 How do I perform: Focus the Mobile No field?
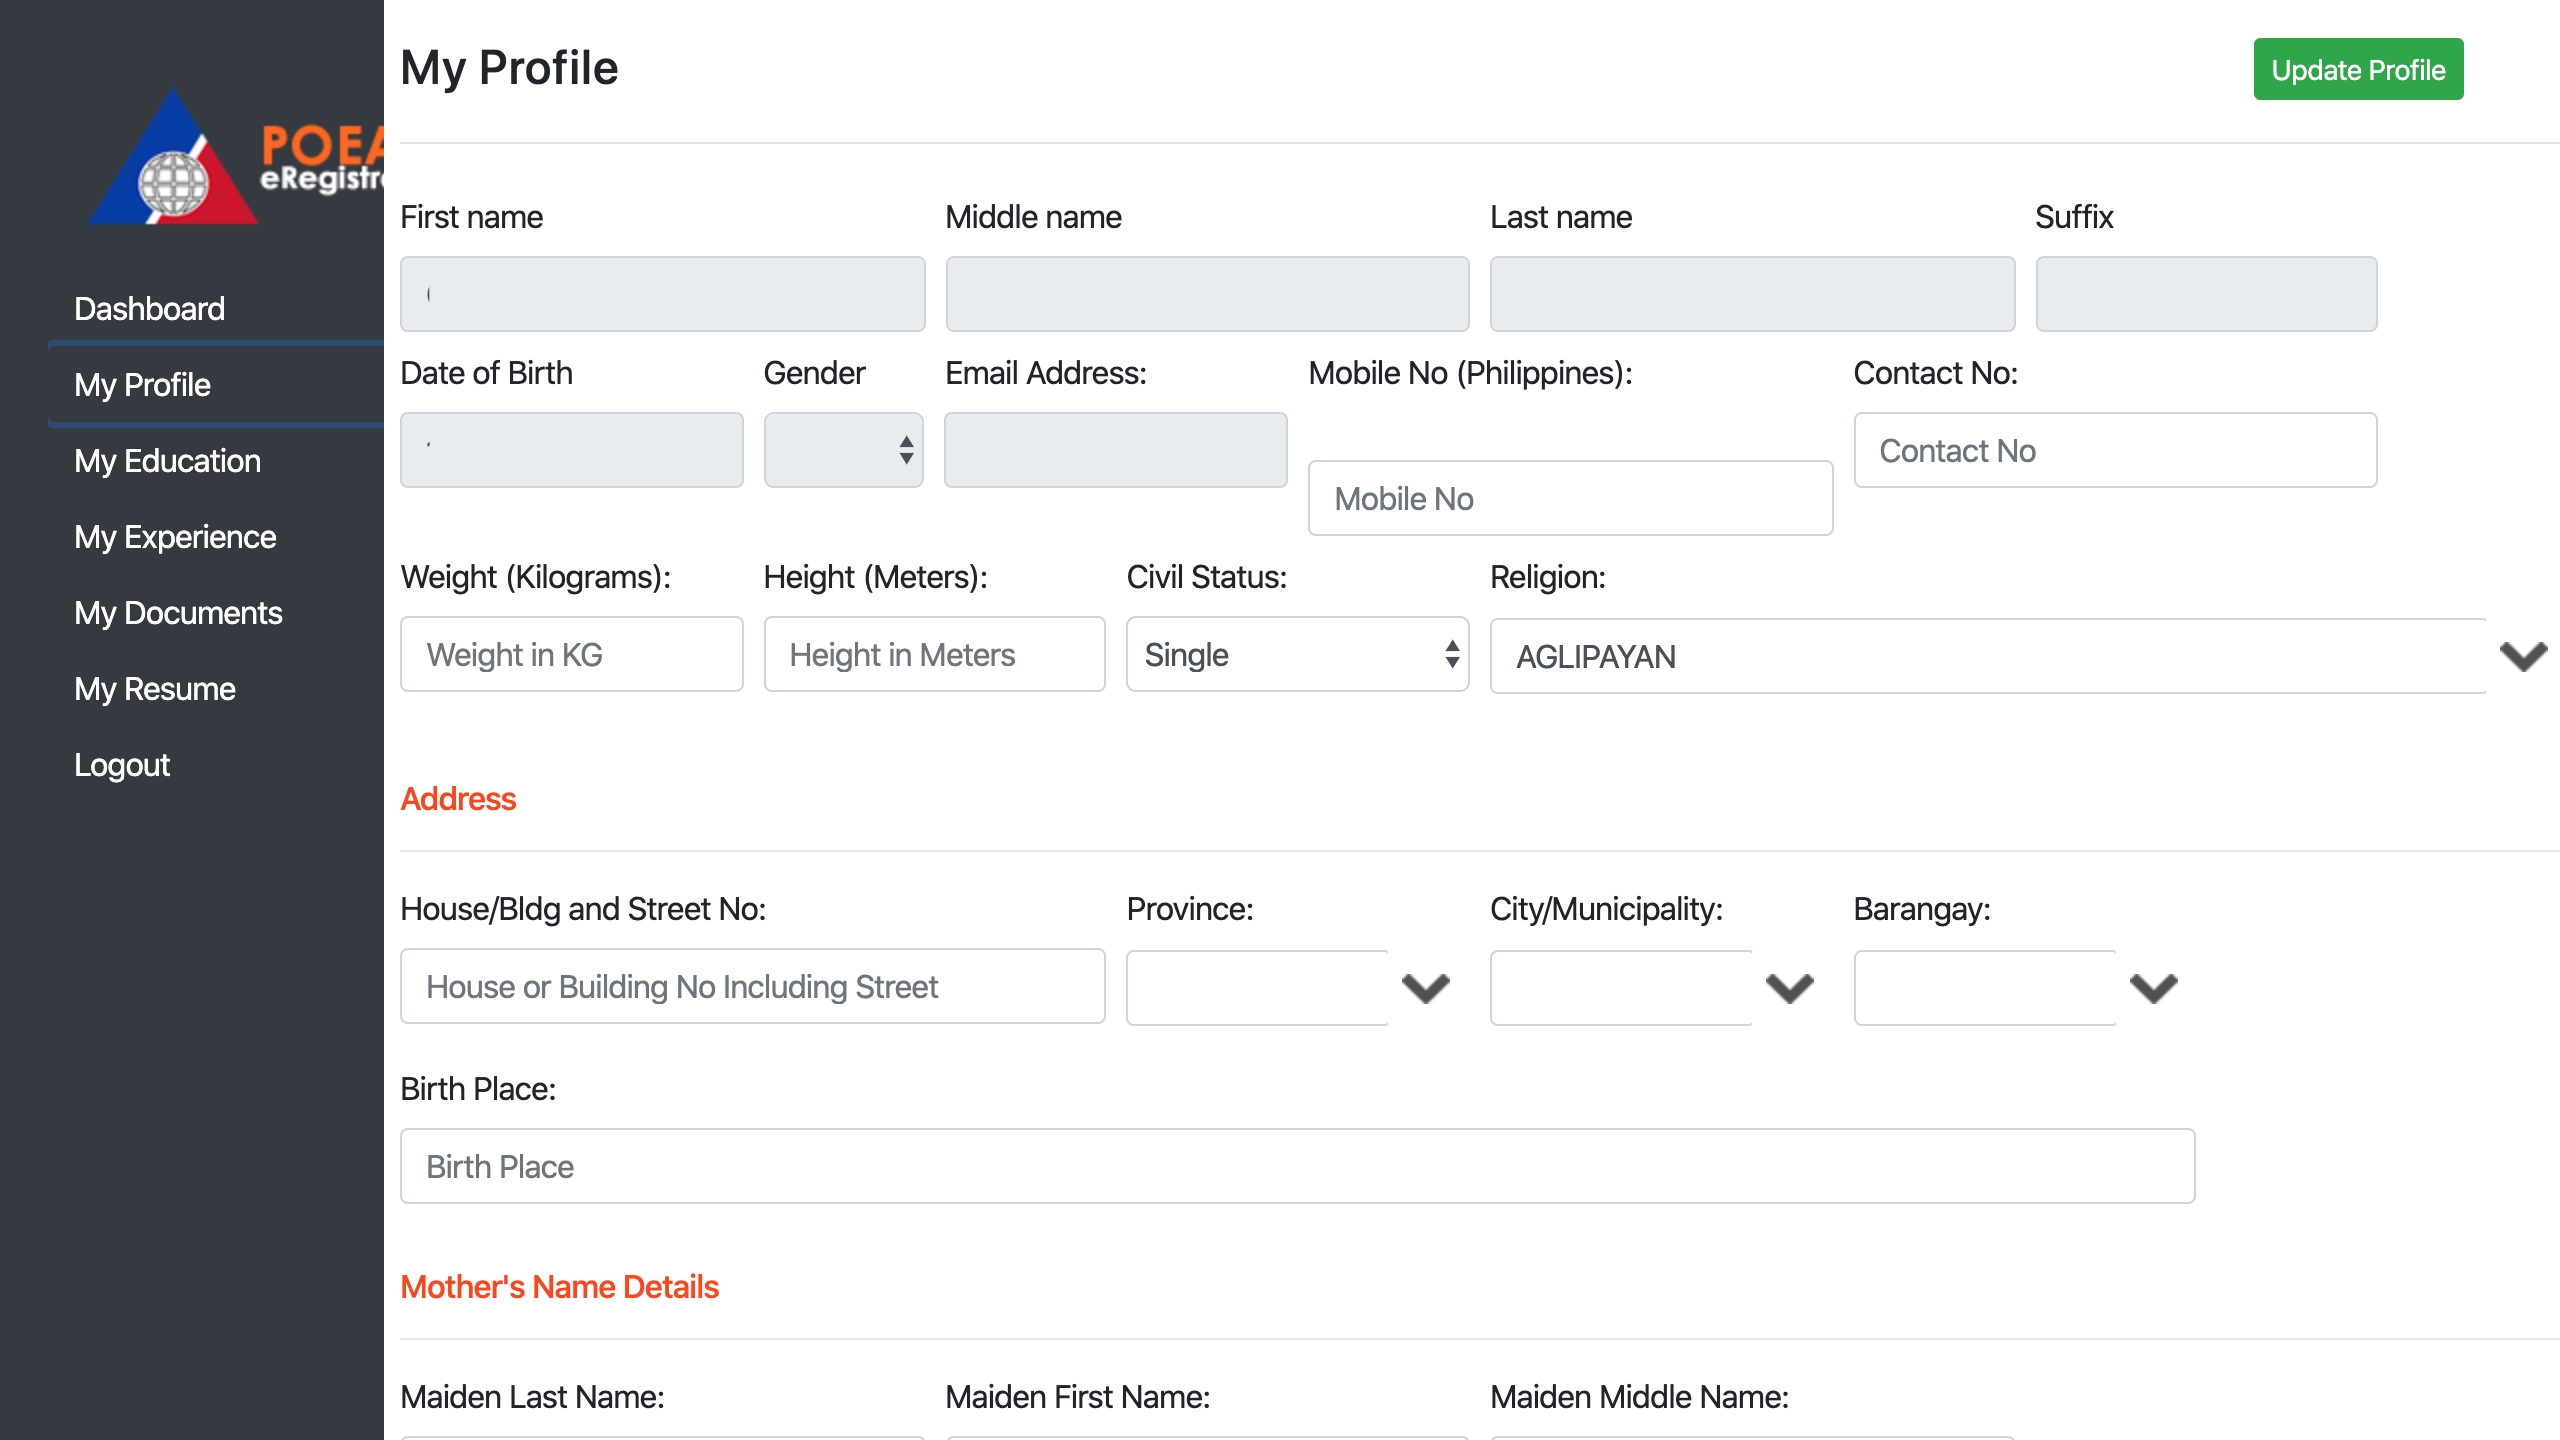(x=1570, y=498)
